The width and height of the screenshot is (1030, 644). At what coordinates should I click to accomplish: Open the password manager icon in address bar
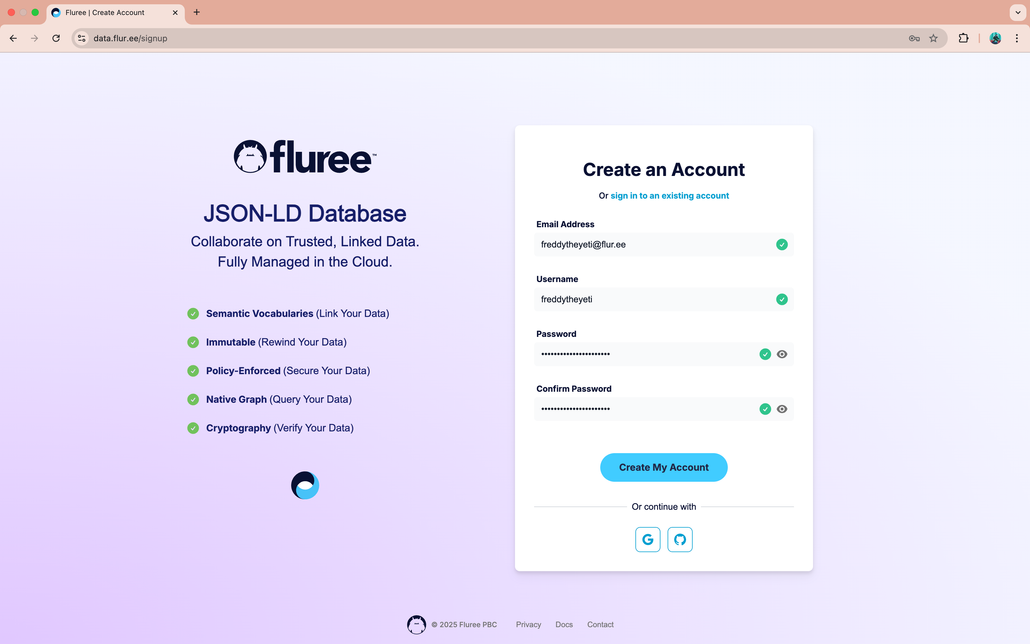[913, 38]
